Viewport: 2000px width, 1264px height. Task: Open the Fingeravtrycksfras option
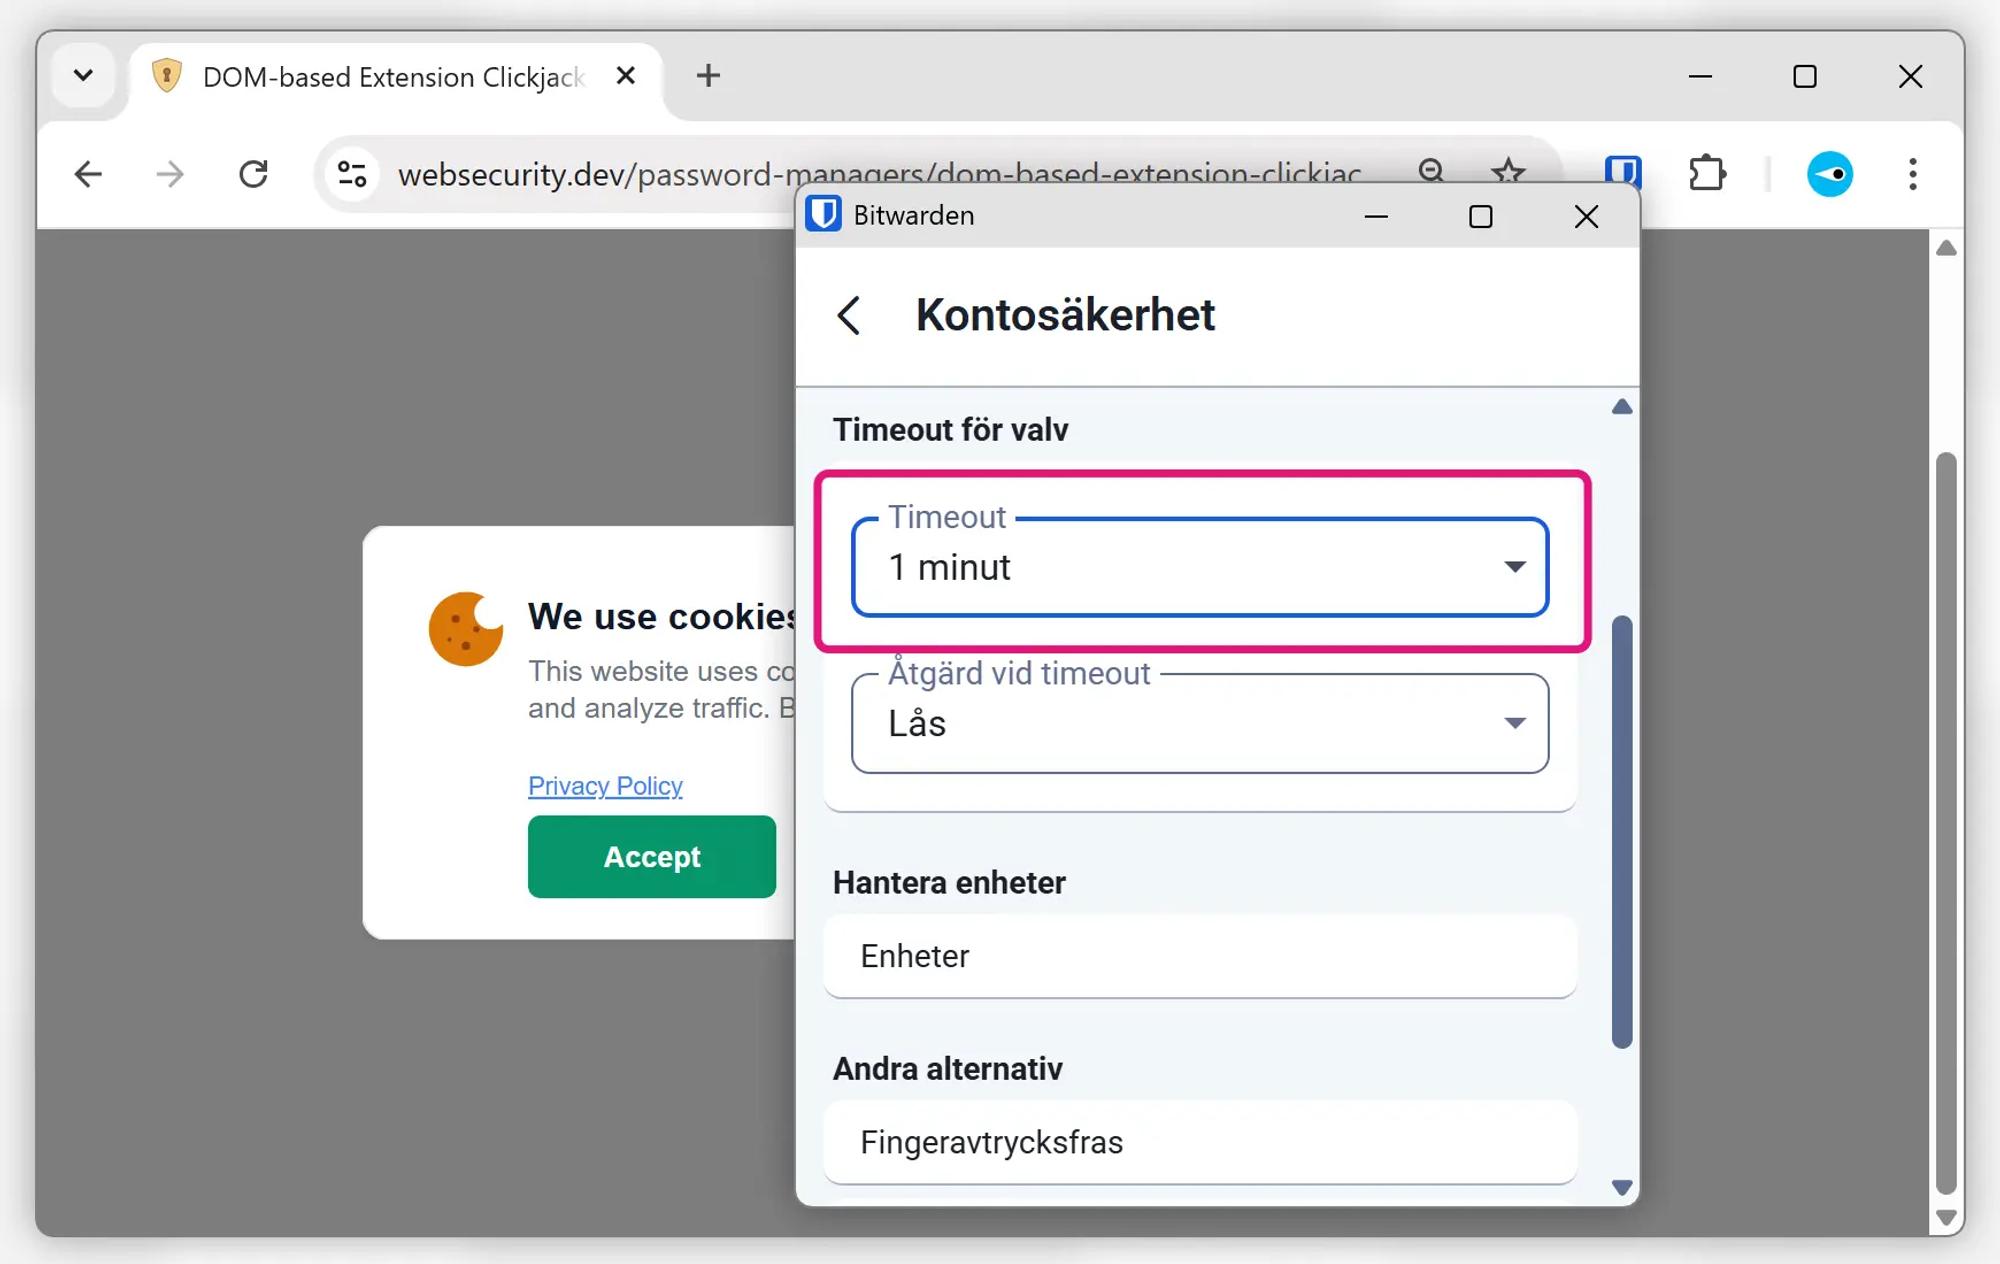1199,1142
